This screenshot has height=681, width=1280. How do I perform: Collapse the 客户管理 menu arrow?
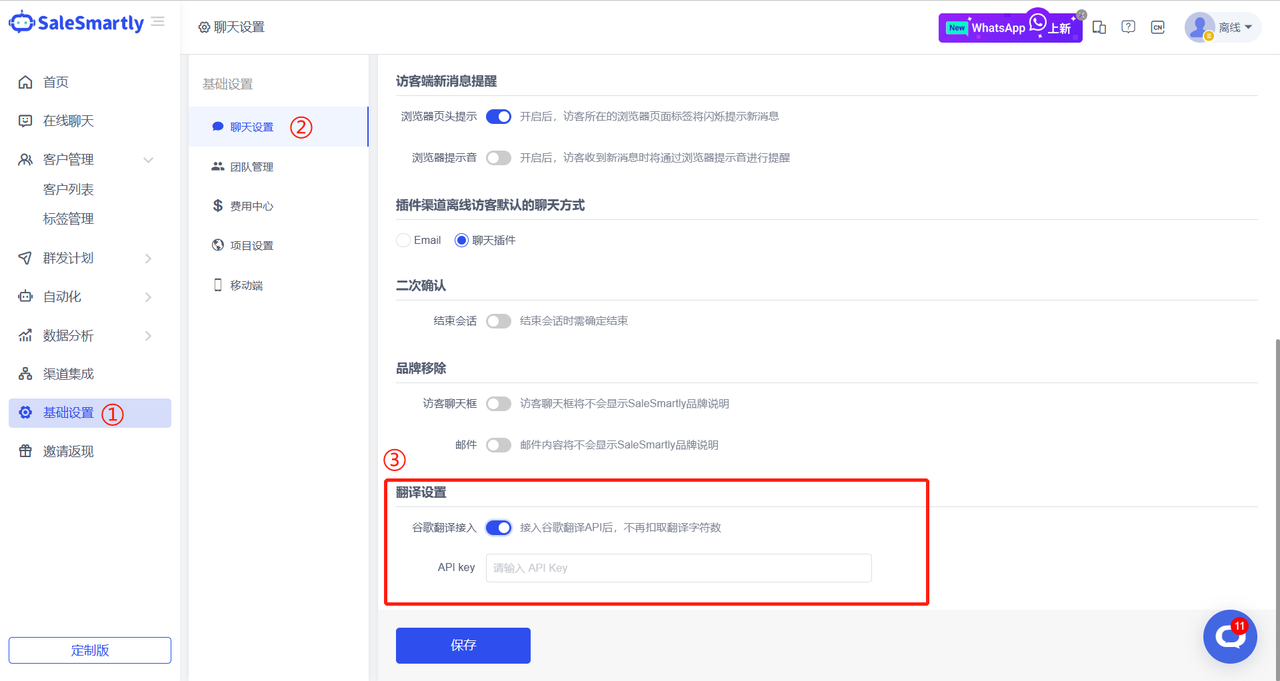click(148, 160)
